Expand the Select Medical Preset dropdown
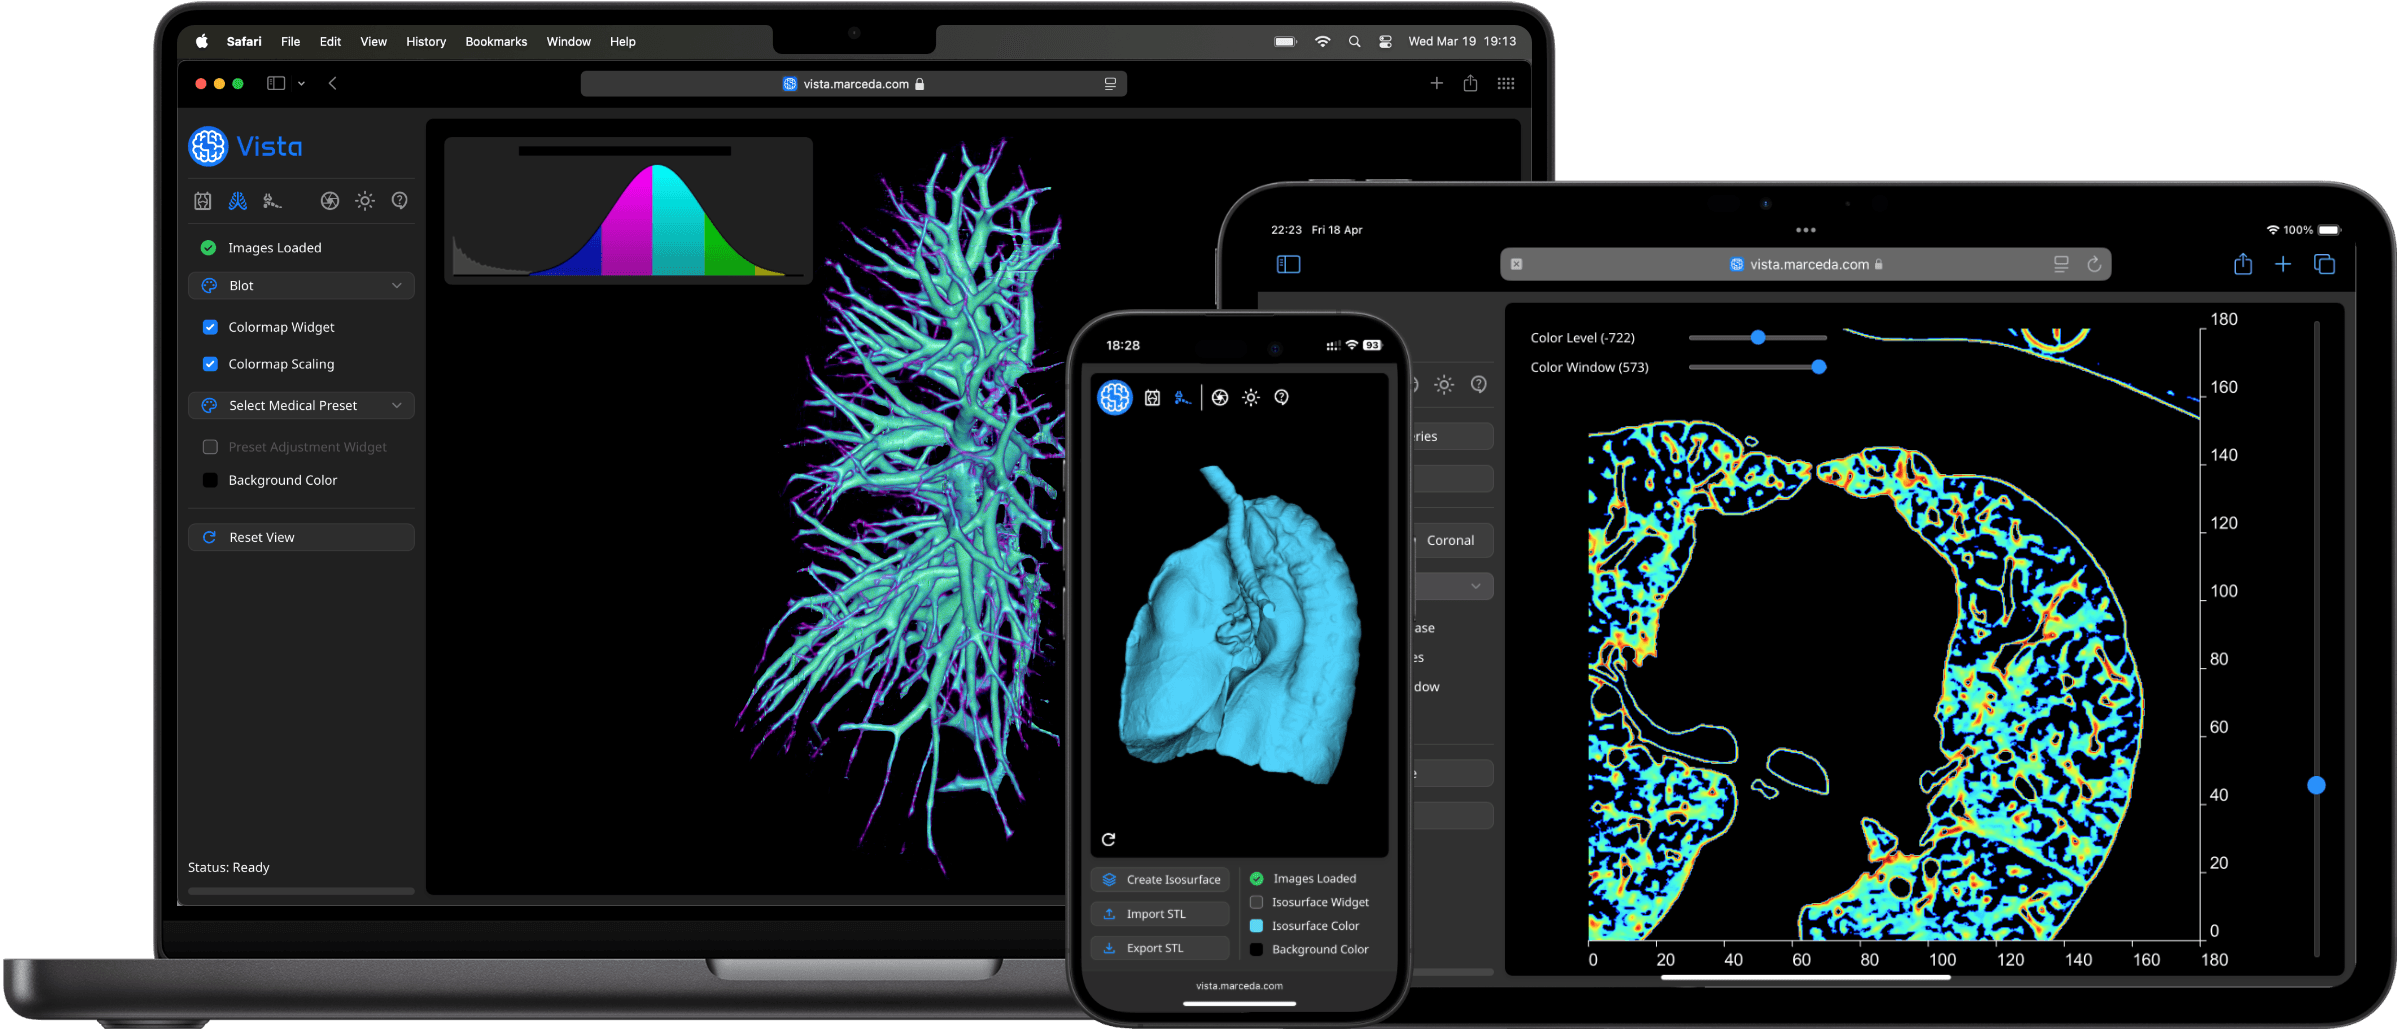This screenshot has height=1032, width=2400. (x=301, y=406)
